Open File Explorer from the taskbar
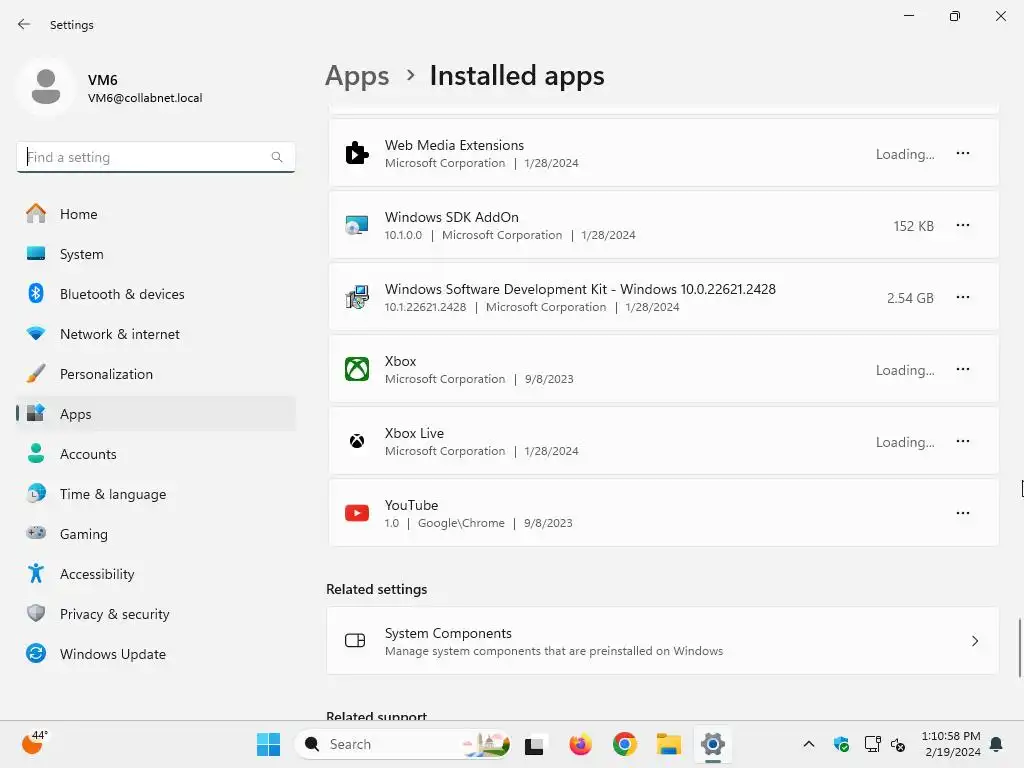1024x768 pixels. [669, 744]
